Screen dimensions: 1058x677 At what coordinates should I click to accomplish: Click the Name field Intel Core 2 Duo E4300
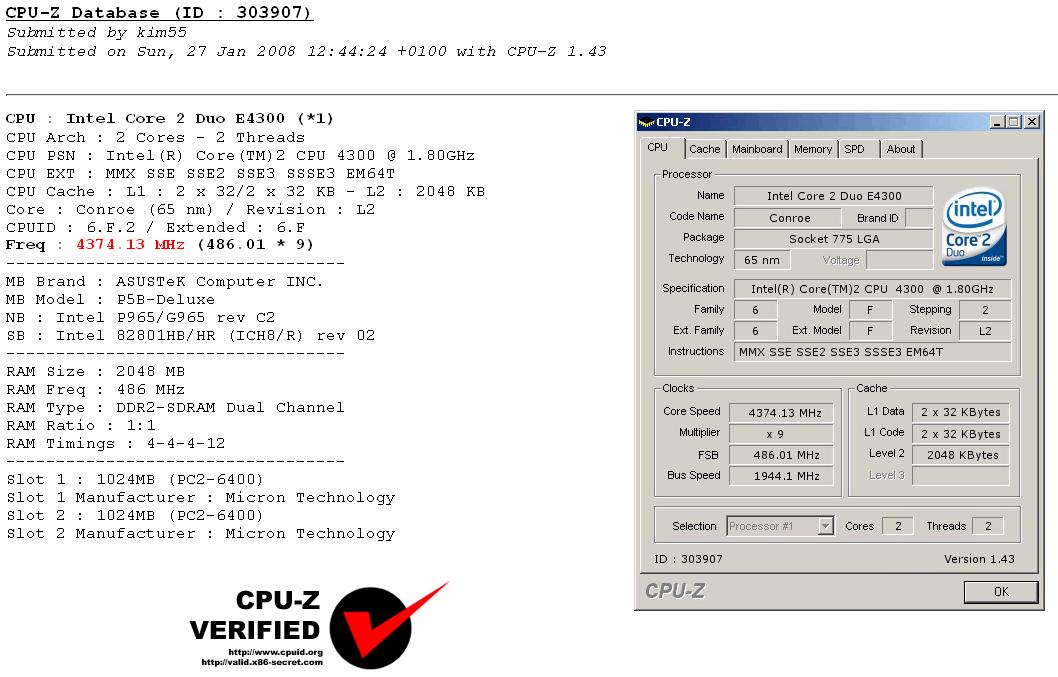[x=834, y=196]
